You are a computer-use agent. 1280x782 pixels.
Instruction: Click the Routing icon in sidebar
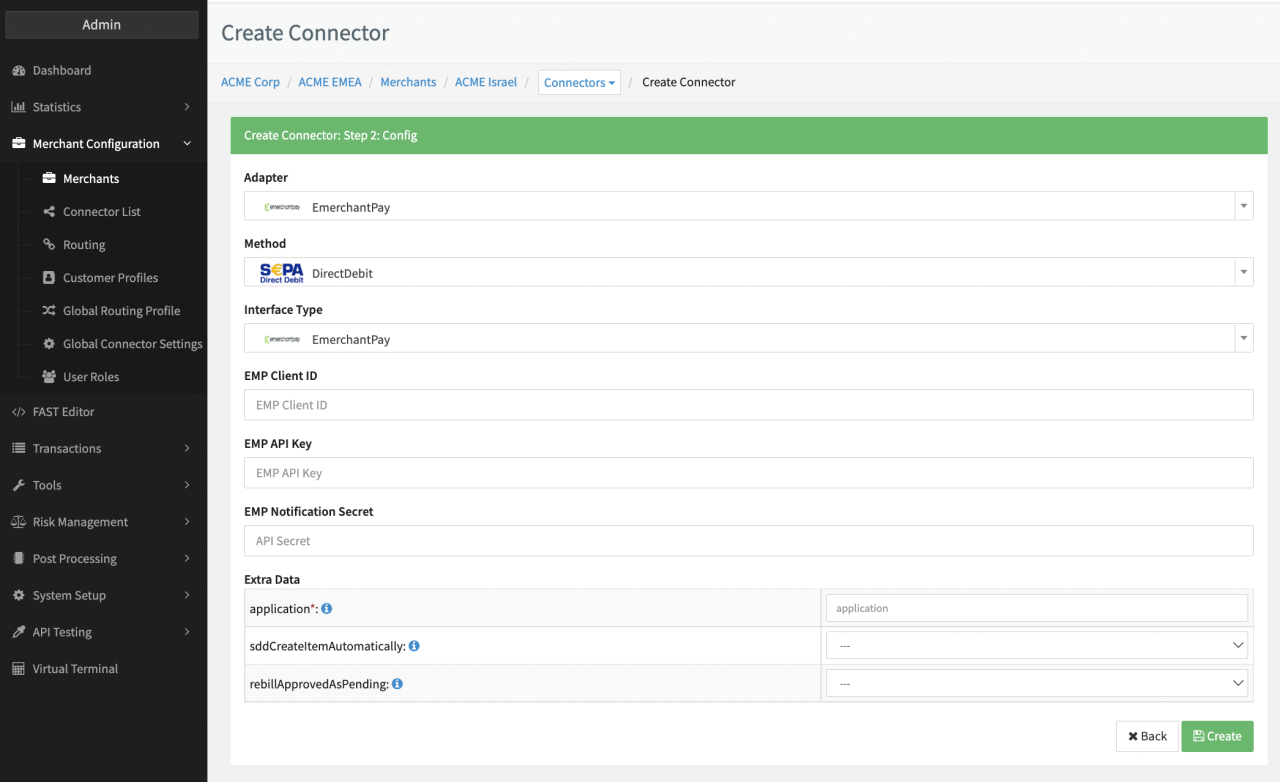(x=49, y=245)
